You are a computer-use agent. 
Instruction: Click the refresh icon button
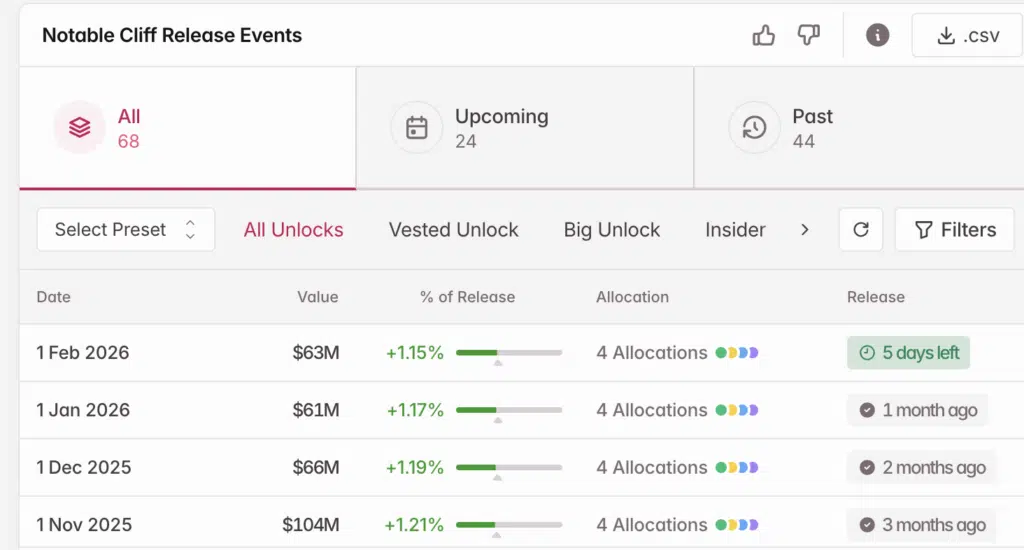point(860,230)
